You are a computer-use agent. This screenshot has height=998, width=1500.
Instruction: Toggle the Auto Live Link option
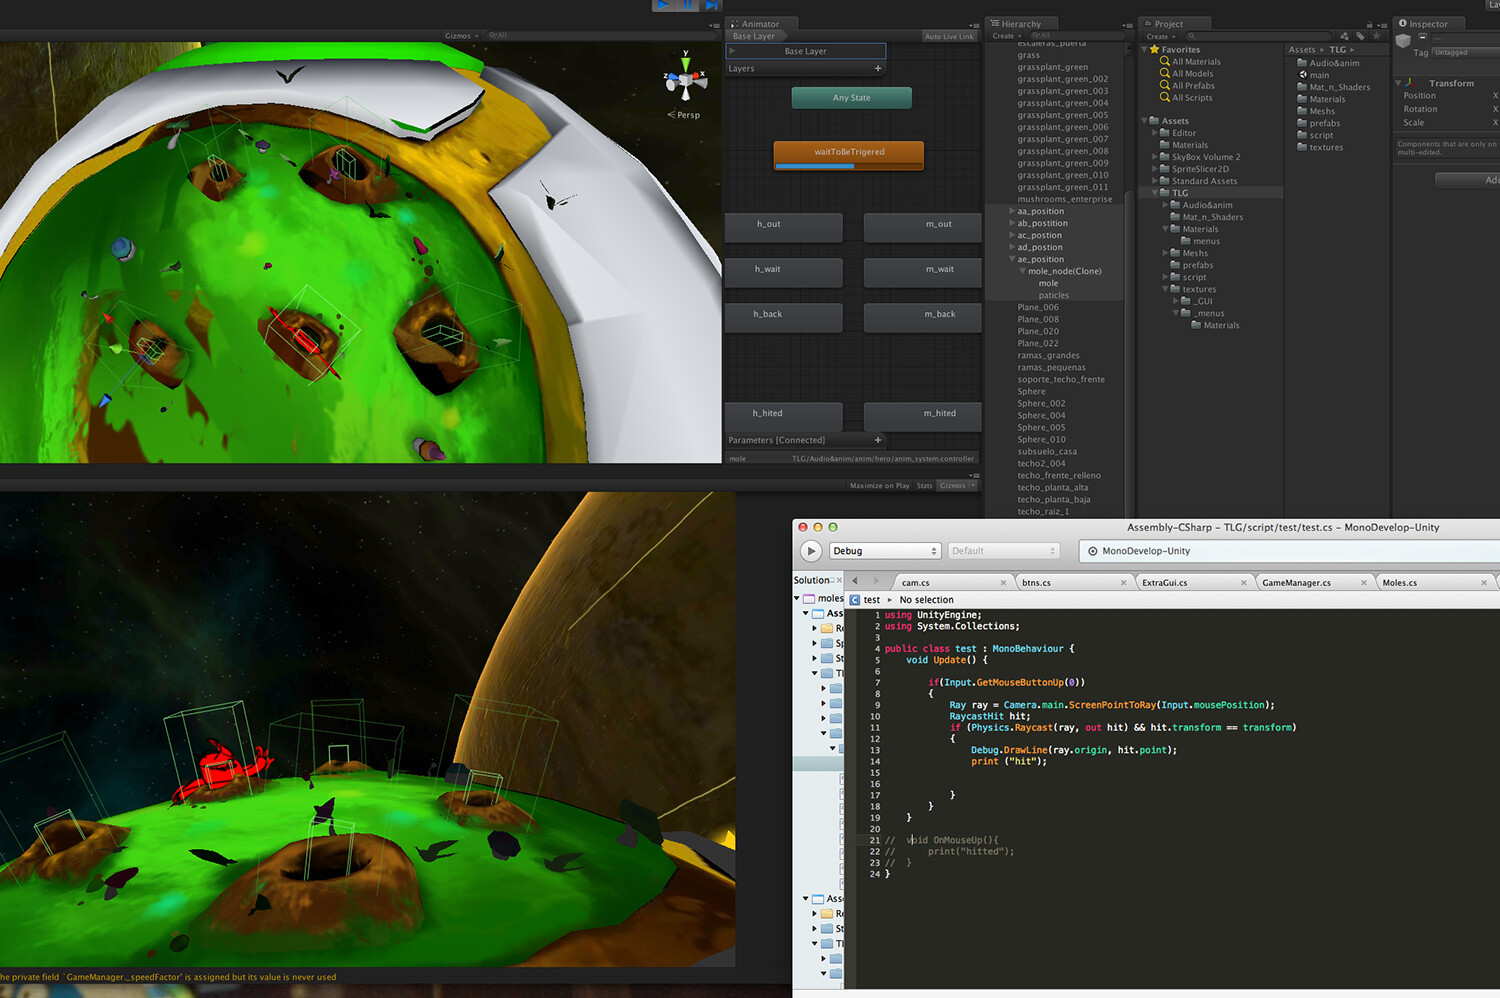[948, 36]
